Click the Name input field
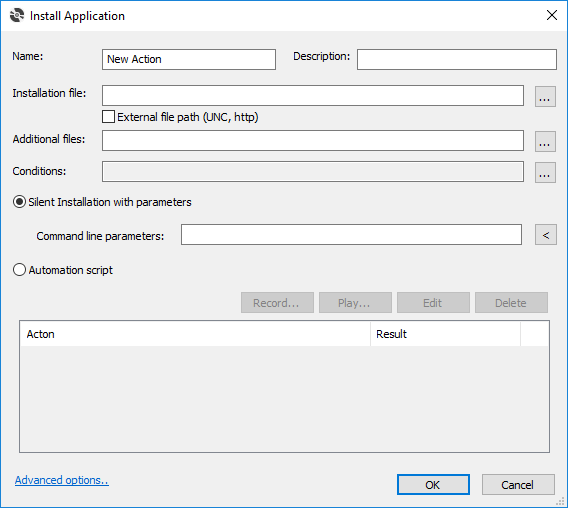This screenshot has width=568, height=508. (x=189, y=59)
